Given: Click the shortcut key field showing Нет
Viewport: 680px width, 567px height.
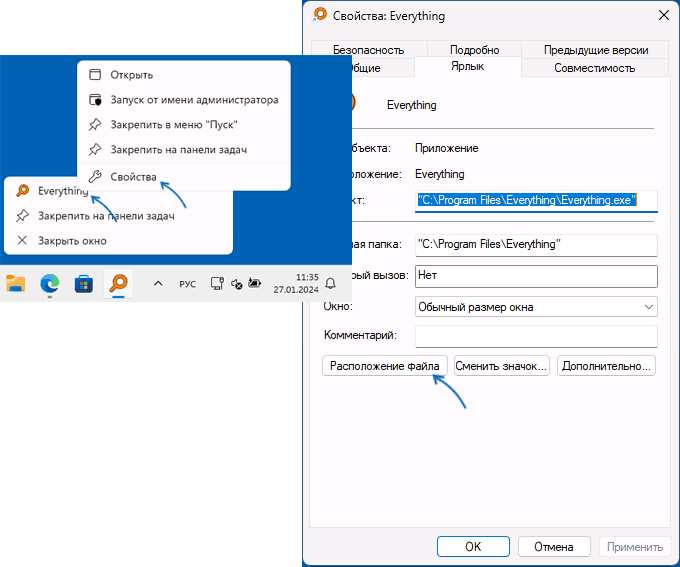Looking at the screenshot, I should click(x=536, y=276).
